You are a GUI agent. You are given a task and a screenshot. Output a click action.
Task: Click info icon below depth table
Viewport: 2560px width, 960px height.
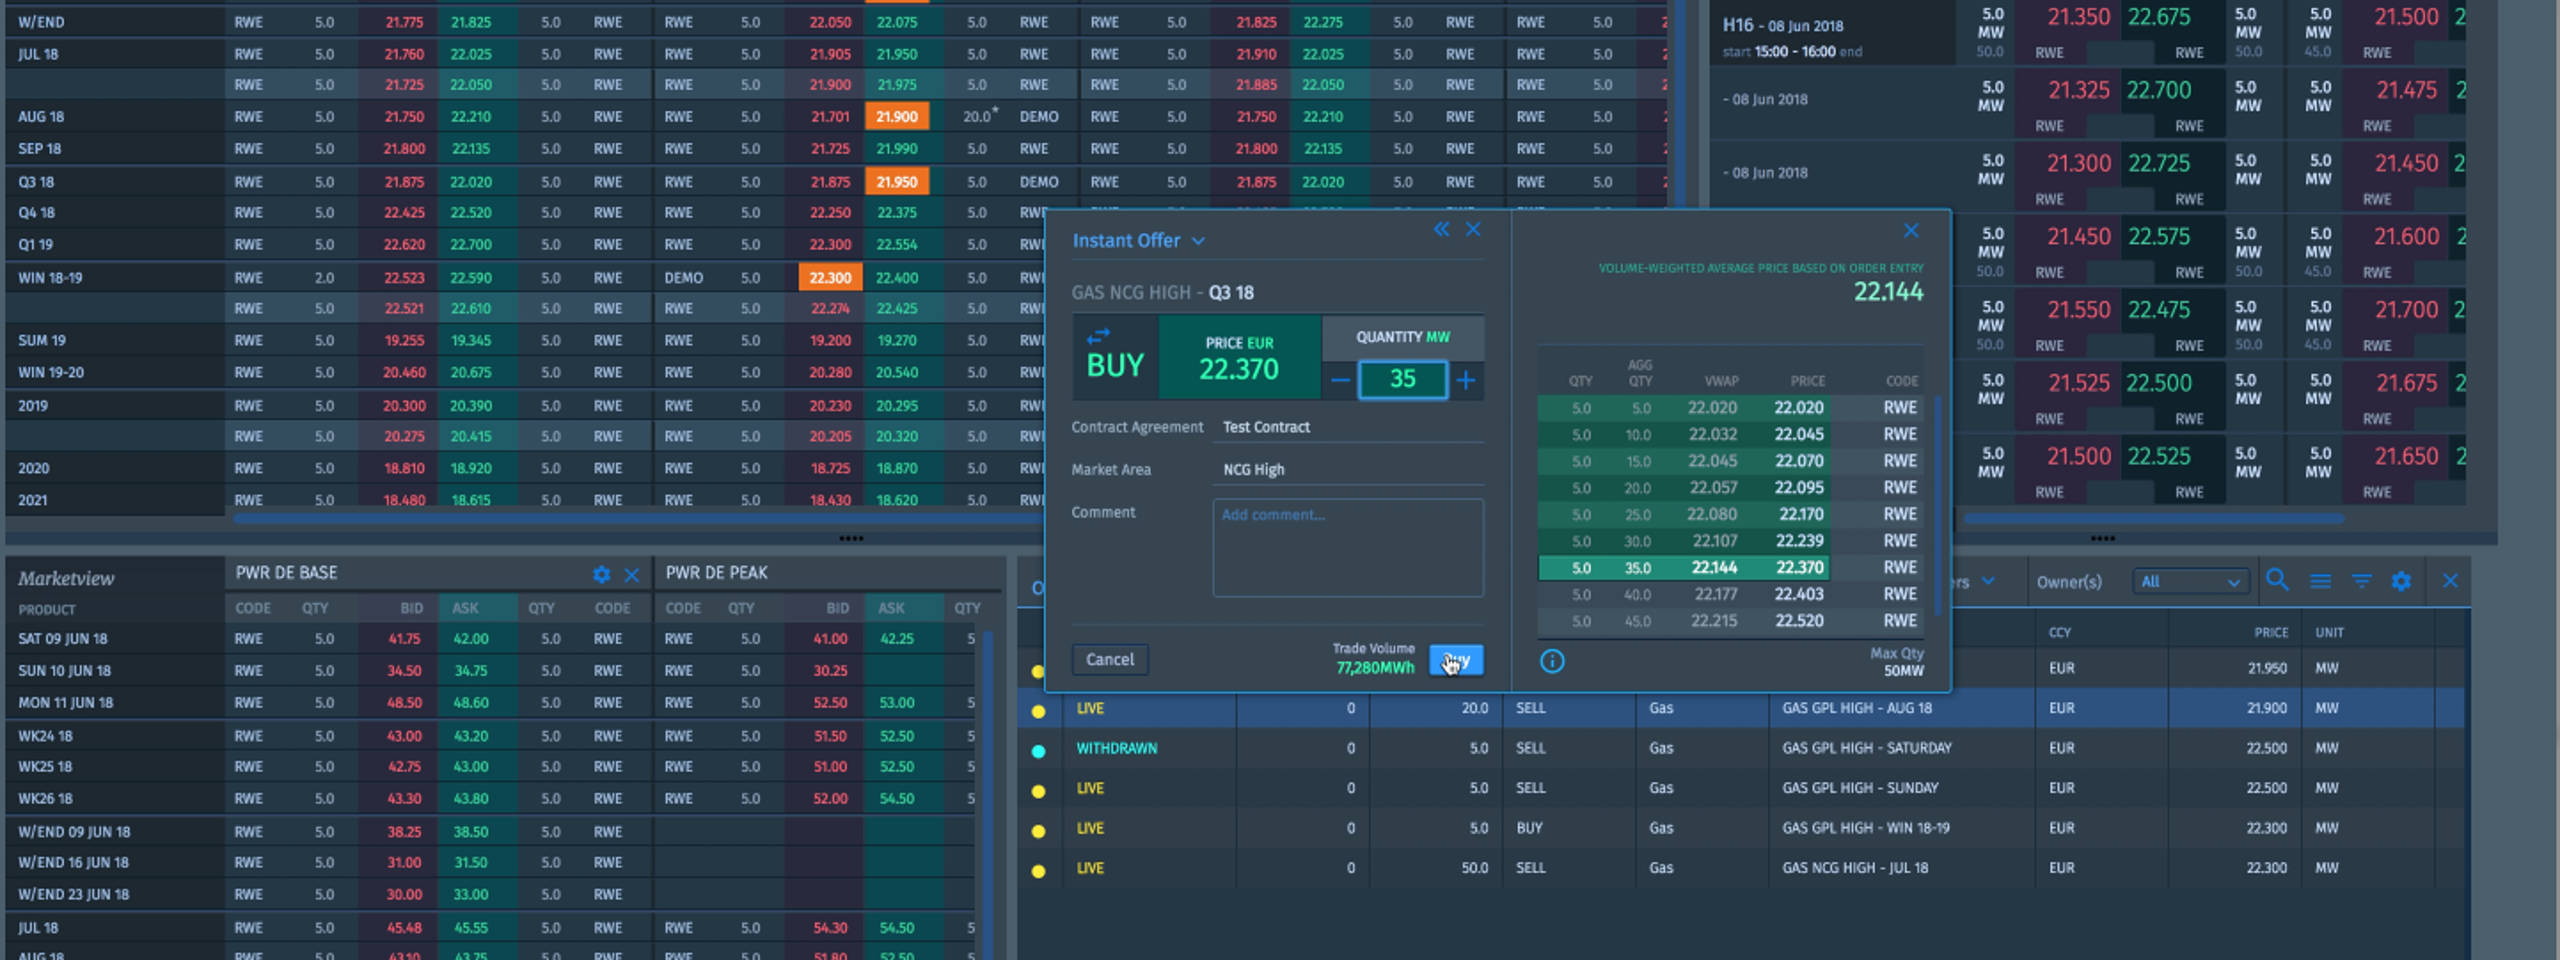point(1552,661)
